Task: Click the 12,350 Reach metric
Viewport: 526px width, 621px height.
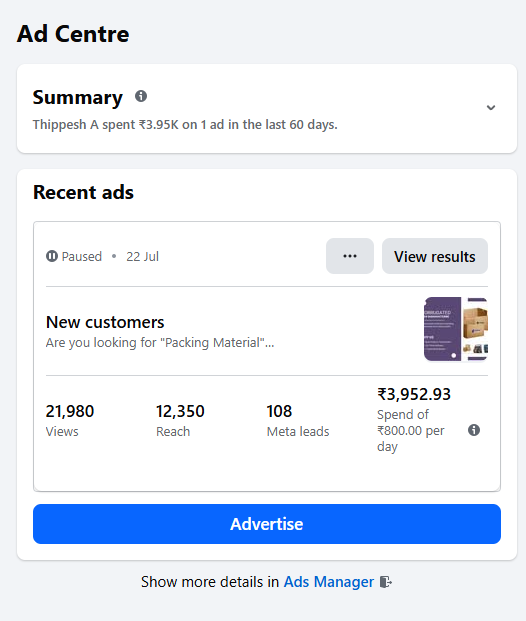Action: (180, 420)
